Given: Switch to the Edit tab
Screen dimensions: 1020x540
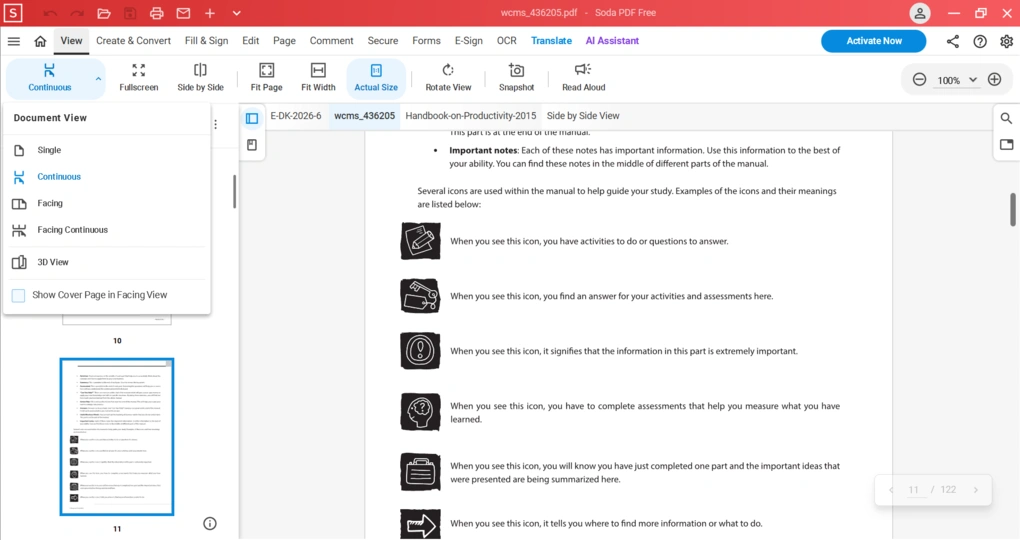Looking at the screenshot, I should (x=250, y=40).
